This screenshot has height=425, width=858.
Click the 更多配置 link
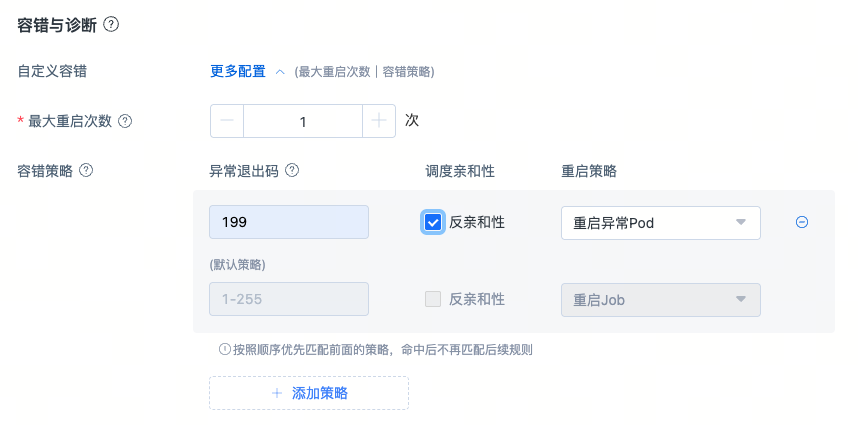[x=238, y=72]
